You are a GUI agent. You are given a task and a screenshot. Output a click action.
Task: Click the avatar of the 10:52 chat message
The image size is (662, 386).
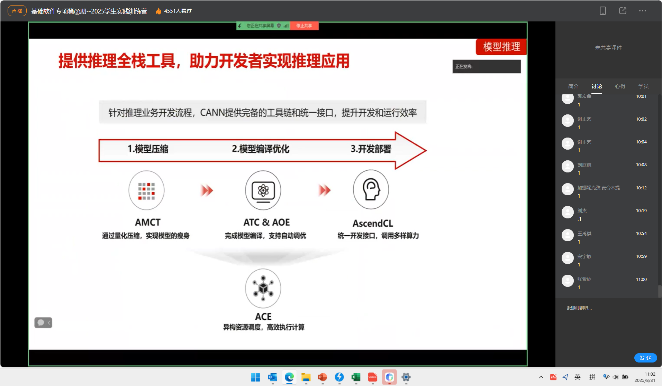click(567, 121)
